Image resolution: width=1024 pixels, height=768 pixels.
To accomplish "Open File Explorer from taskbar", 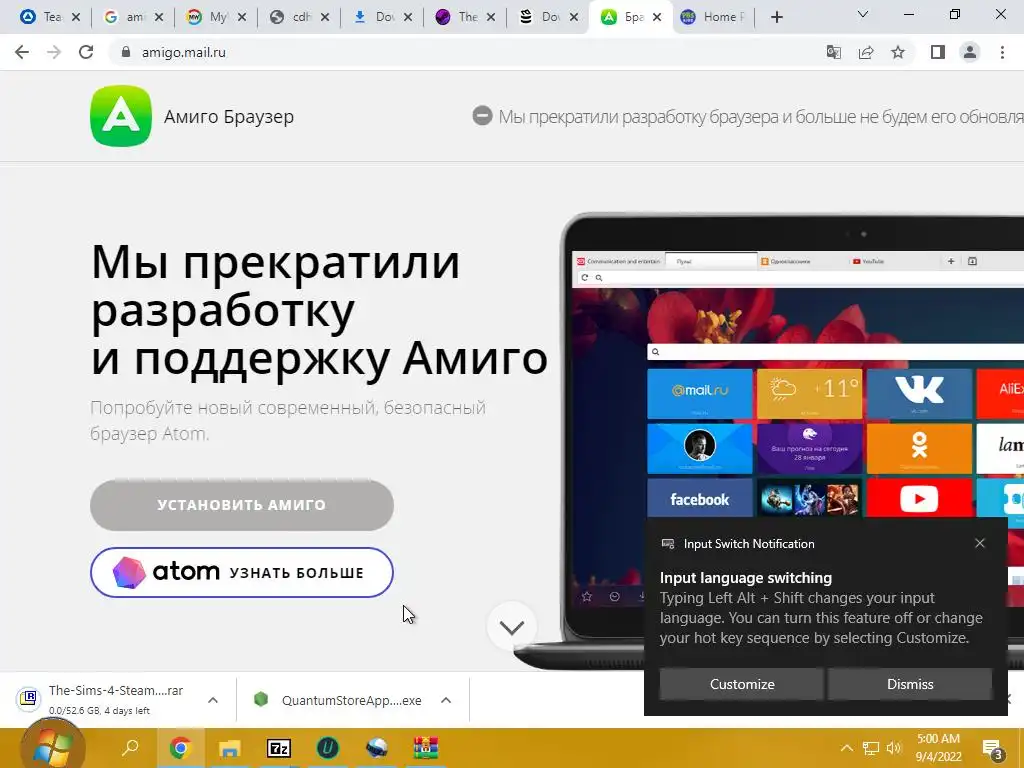I will click(229, 748).
